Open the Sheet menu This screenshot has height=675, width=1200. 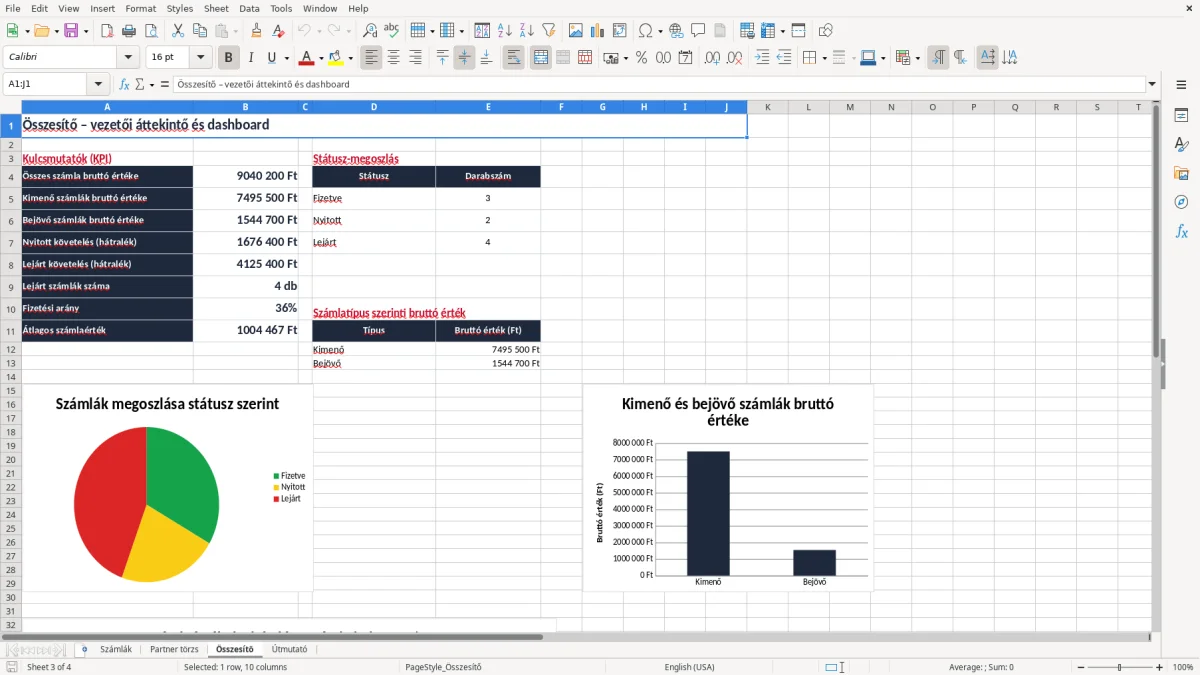click(216, 8)
